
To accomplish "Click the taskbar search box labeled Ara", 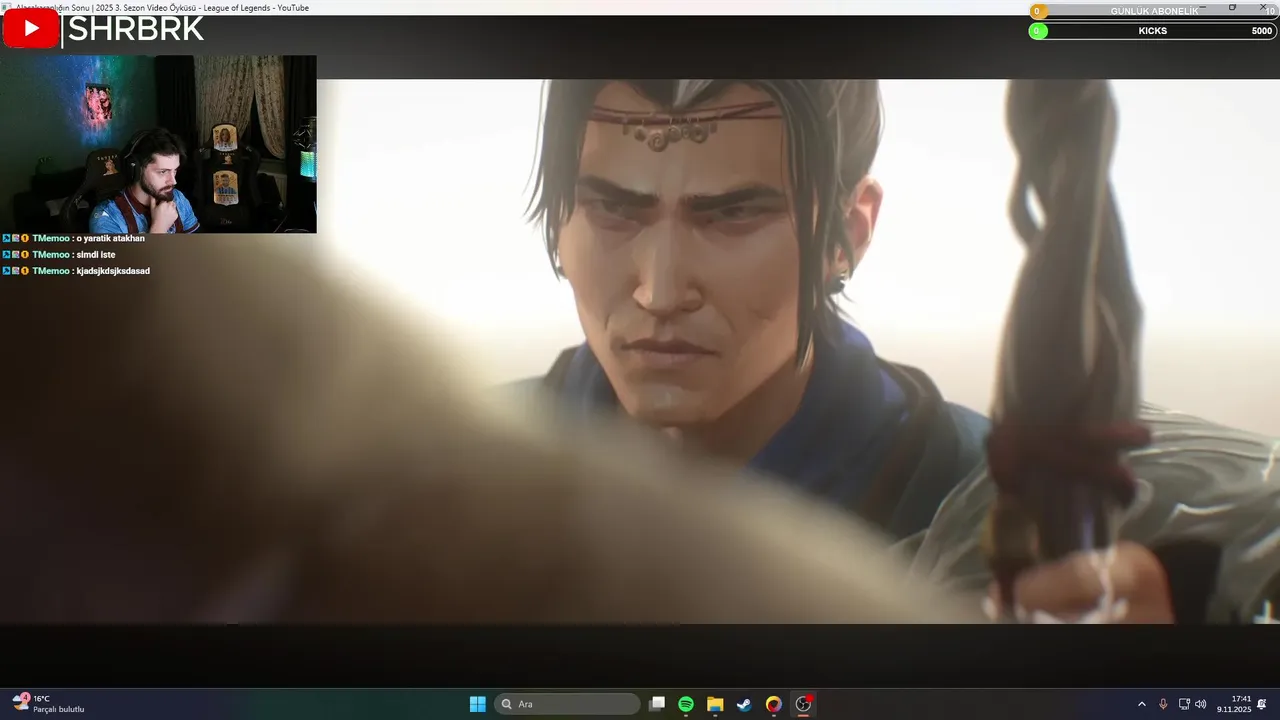I will click(x=568, y=704).
